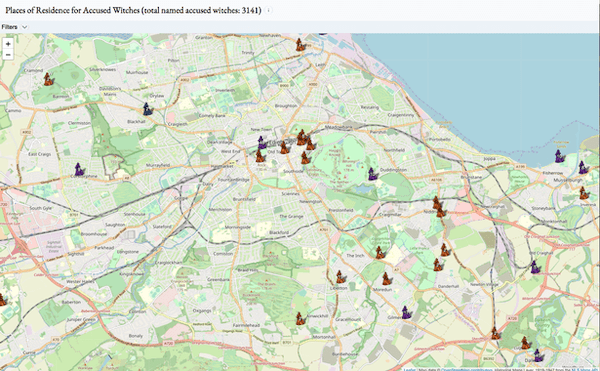Select the orange witch marker west of Alnwickhill

pos(300,318)
